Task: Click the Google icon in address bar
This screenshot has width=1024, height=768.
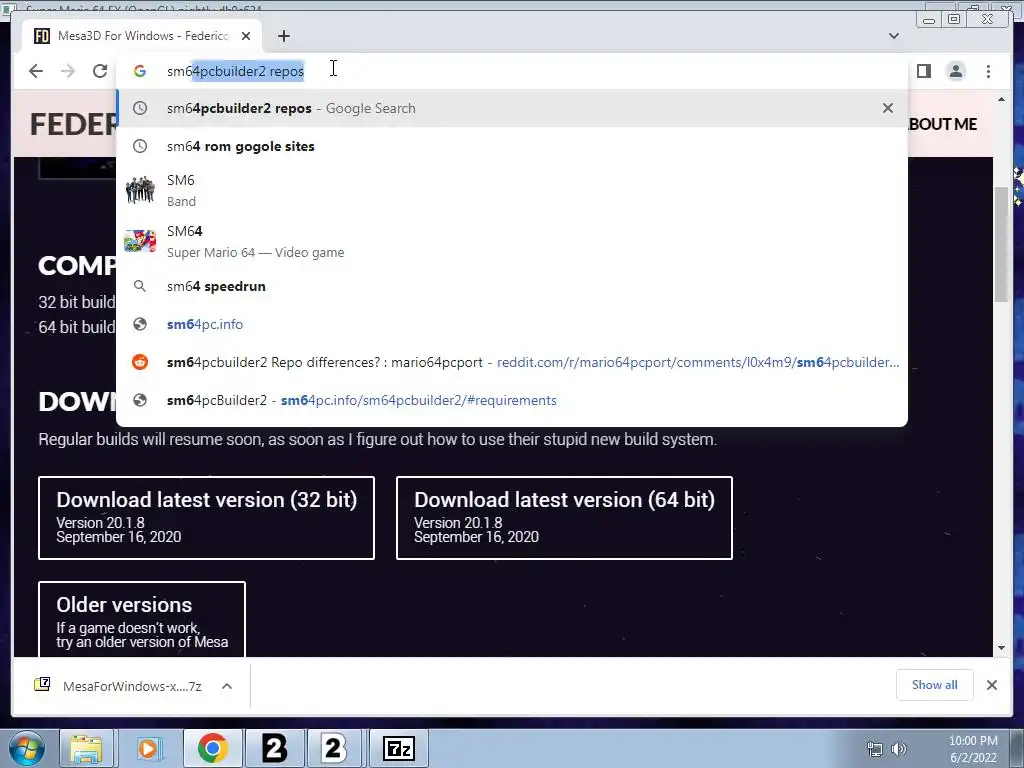Action: pyautogui.click(x=140, y=71)
